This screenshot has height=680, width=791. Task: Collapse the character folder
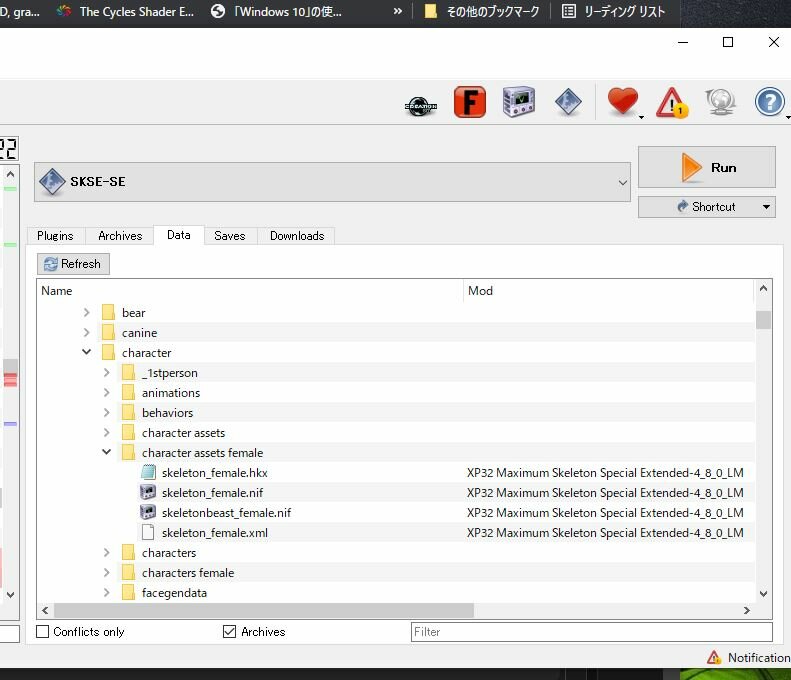tap(86, 352)
